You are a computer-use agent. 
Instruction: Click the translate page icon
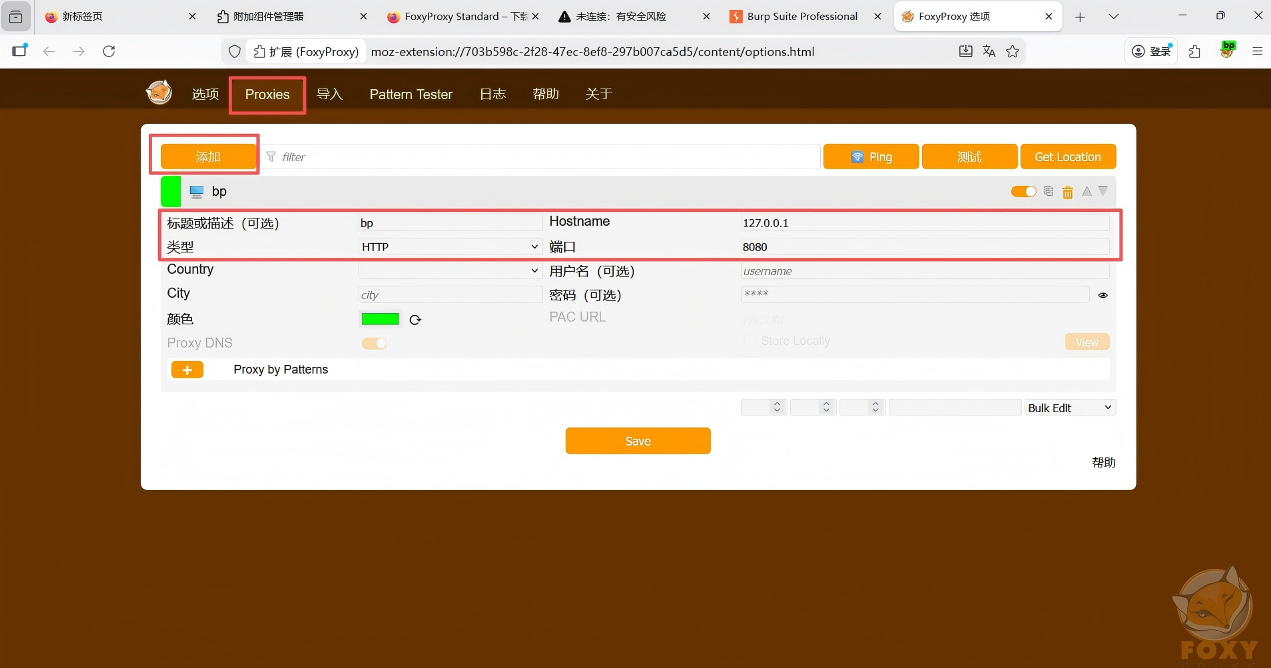(989, 51)
